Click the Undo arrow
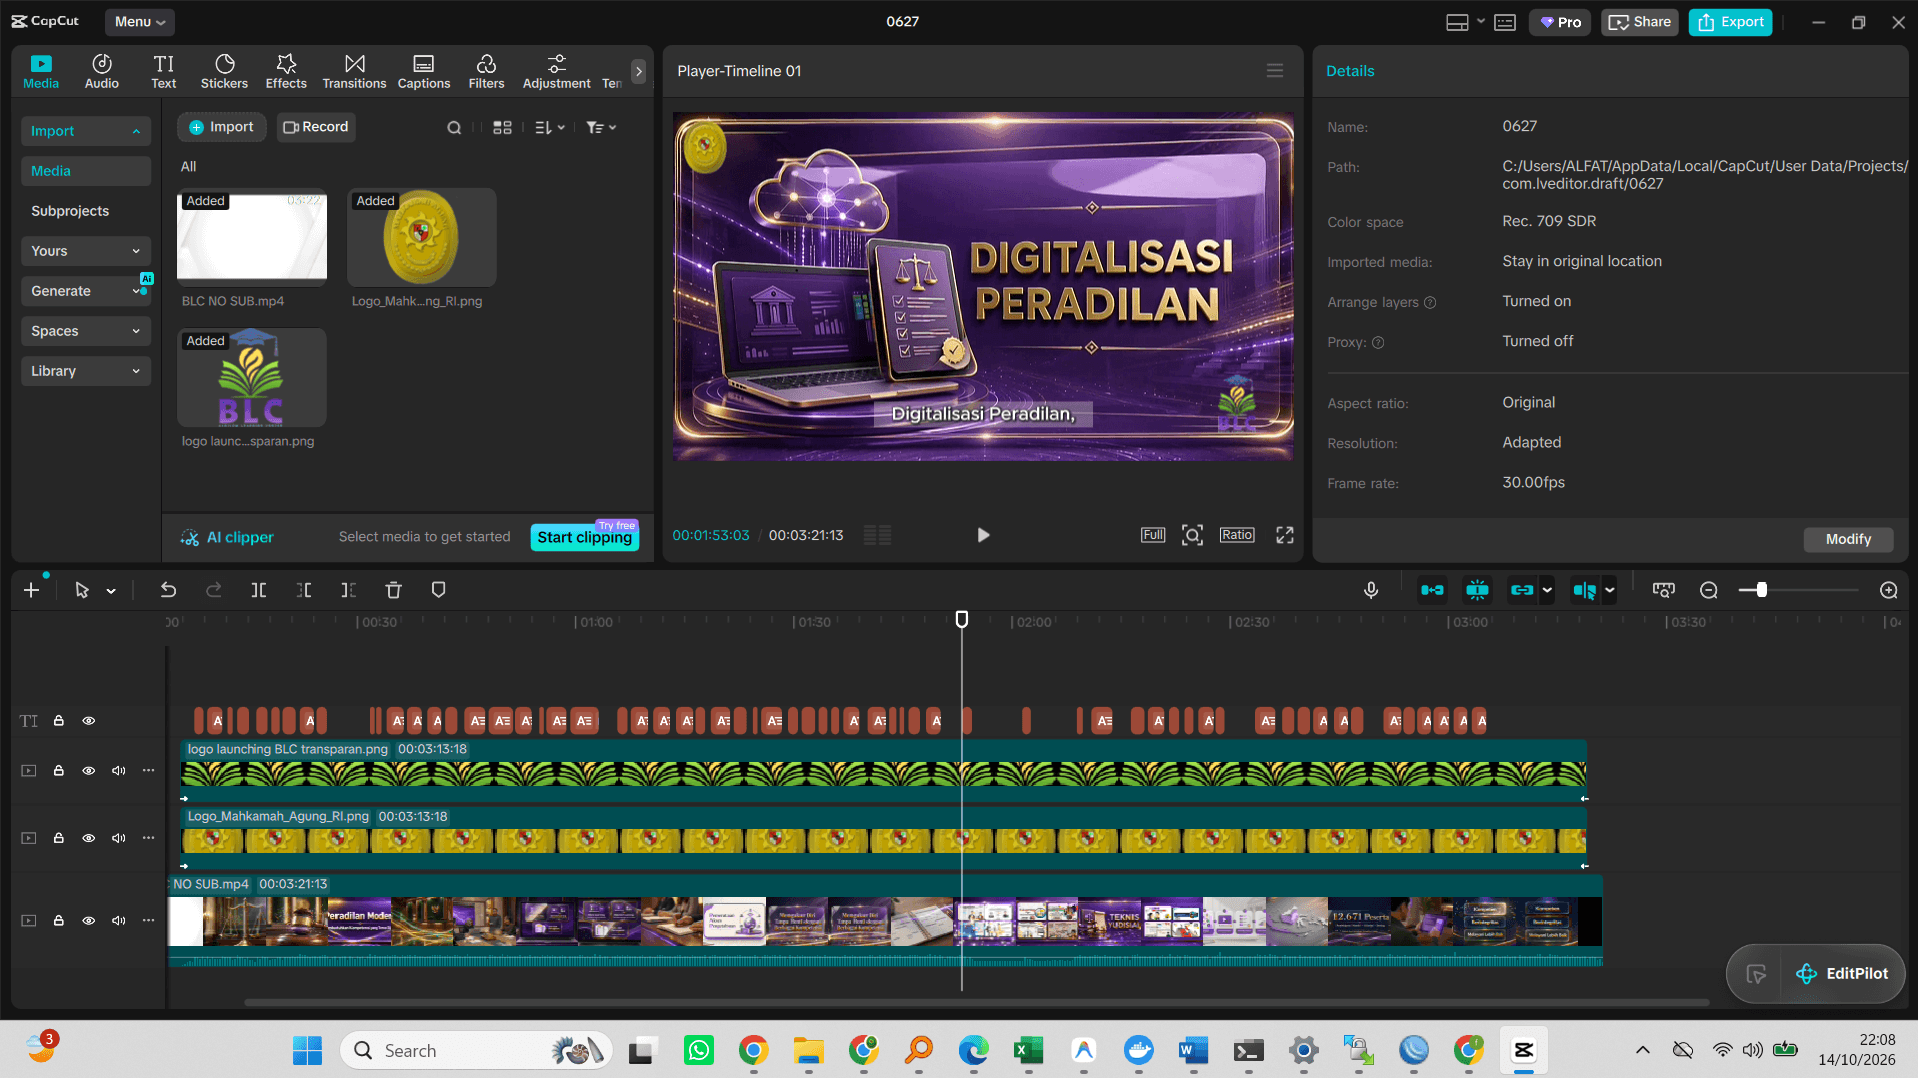 click(168, 590)
